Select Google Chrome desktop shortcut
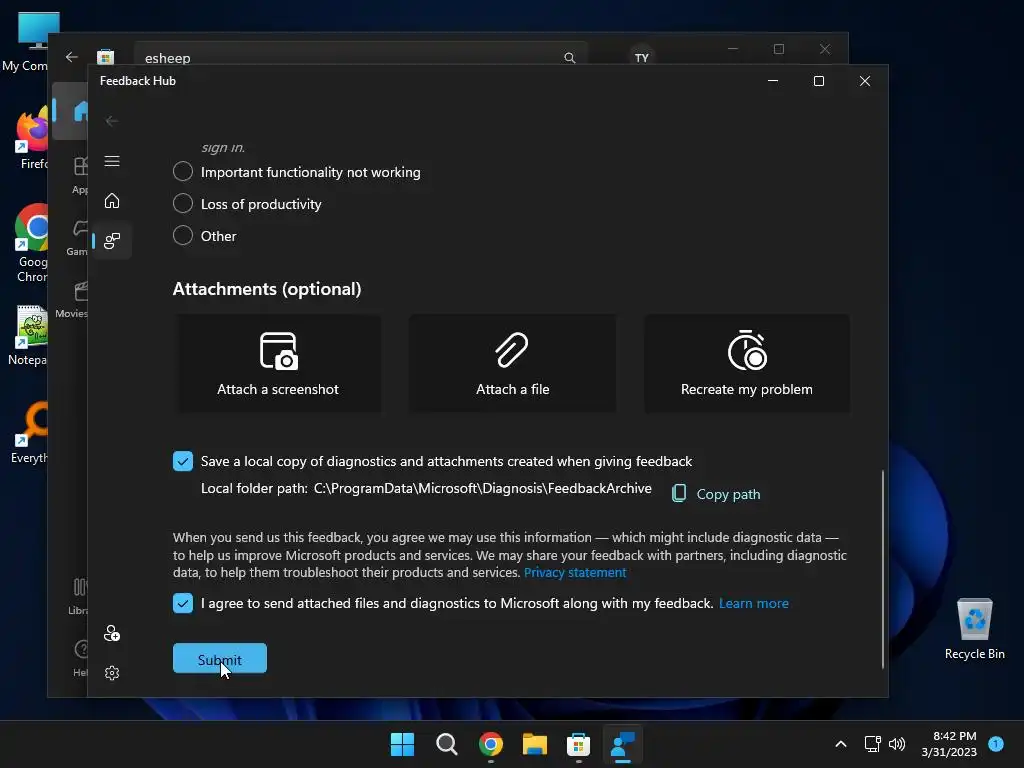1024x768 pixels. click(31, 243)
